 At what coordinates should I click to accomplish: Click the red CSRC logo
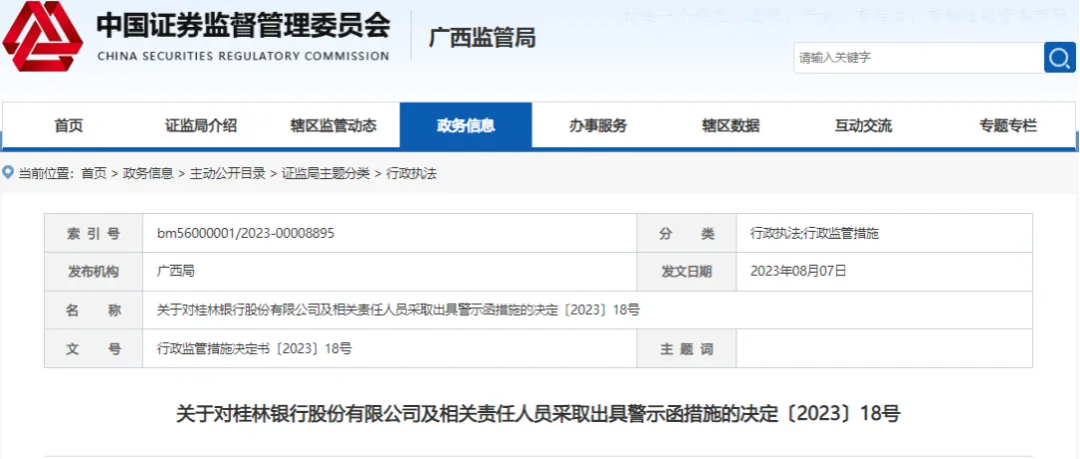click(x=43, y=36)
